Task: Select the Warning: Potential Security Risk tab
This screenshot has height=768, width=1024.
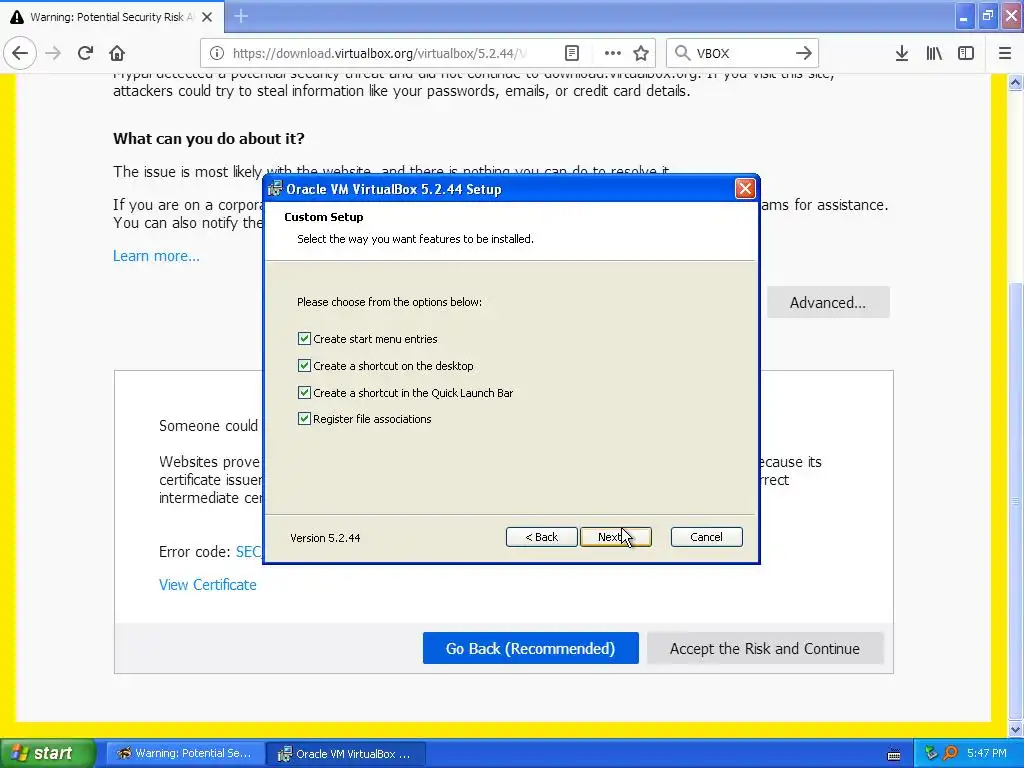Action: click(112, 17)
